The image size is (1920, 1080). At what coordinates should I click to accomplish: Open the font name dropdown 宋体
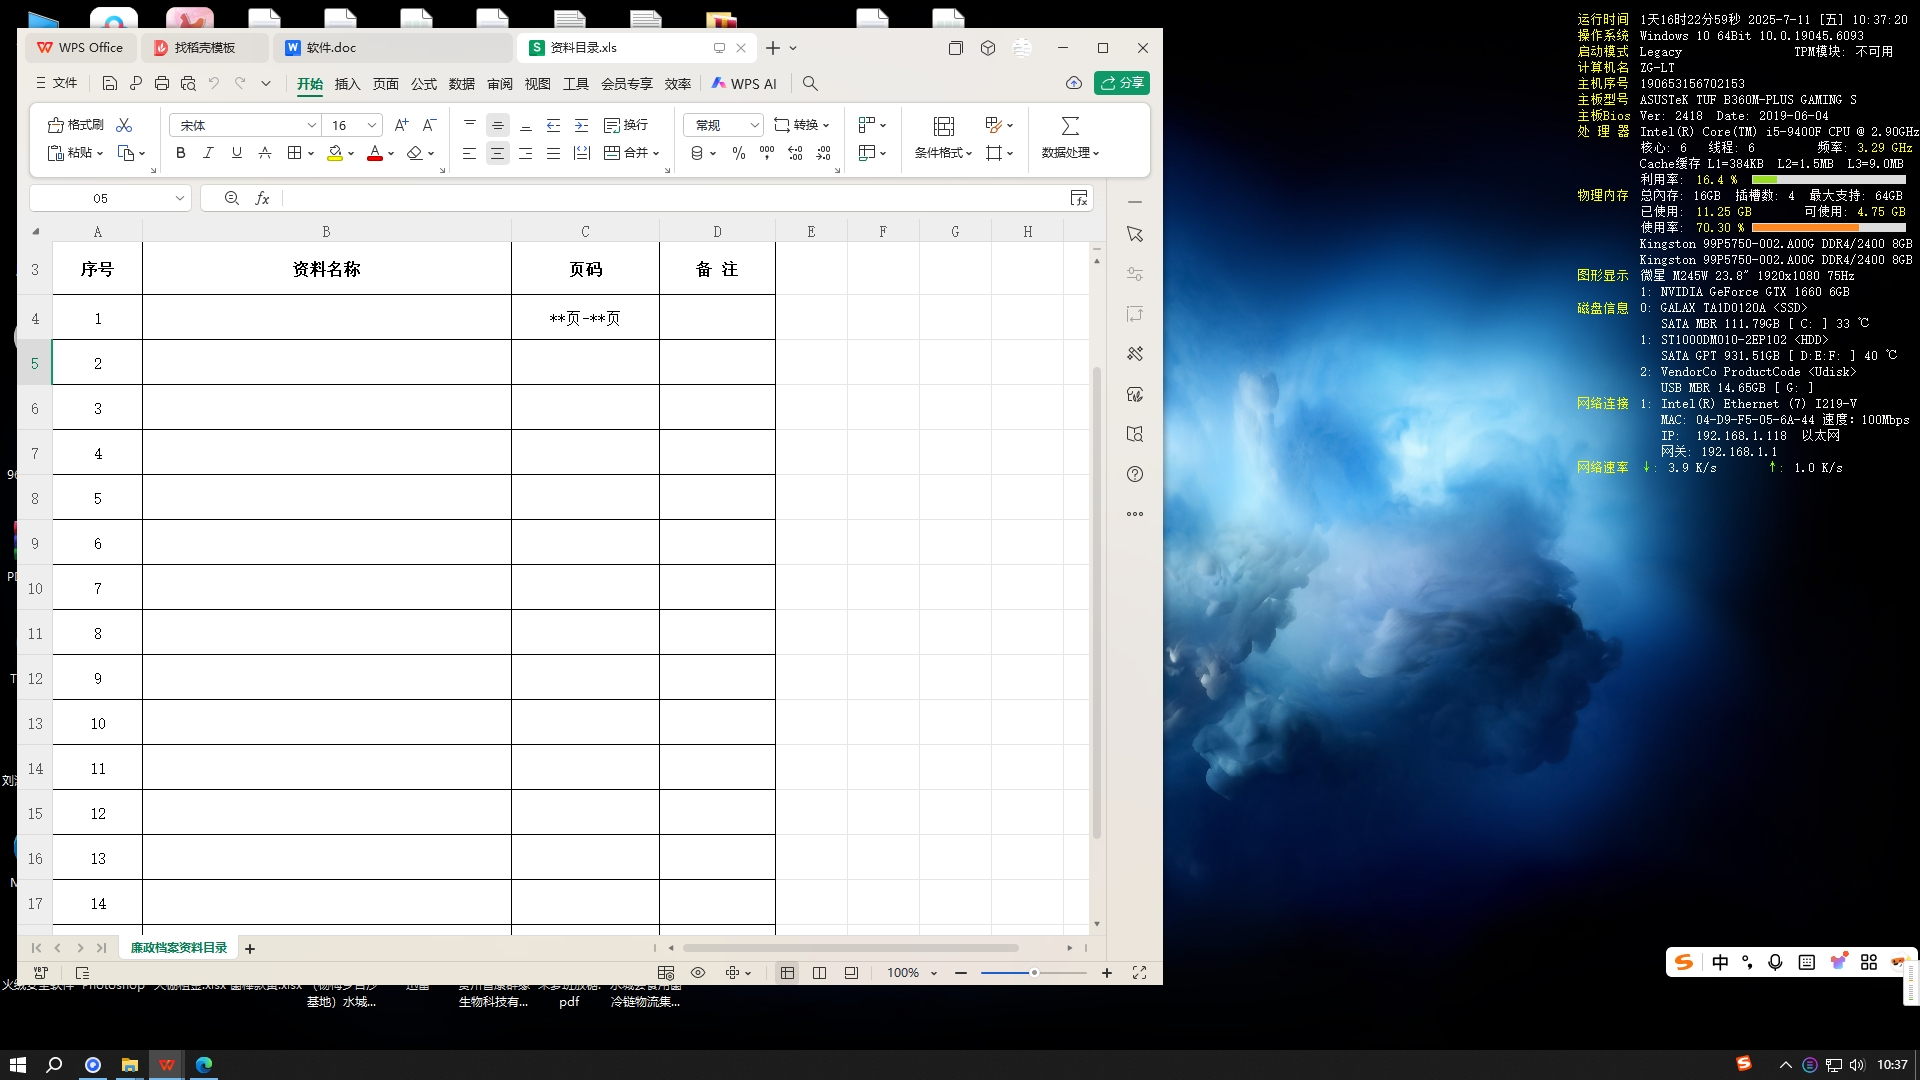point(311,125)
